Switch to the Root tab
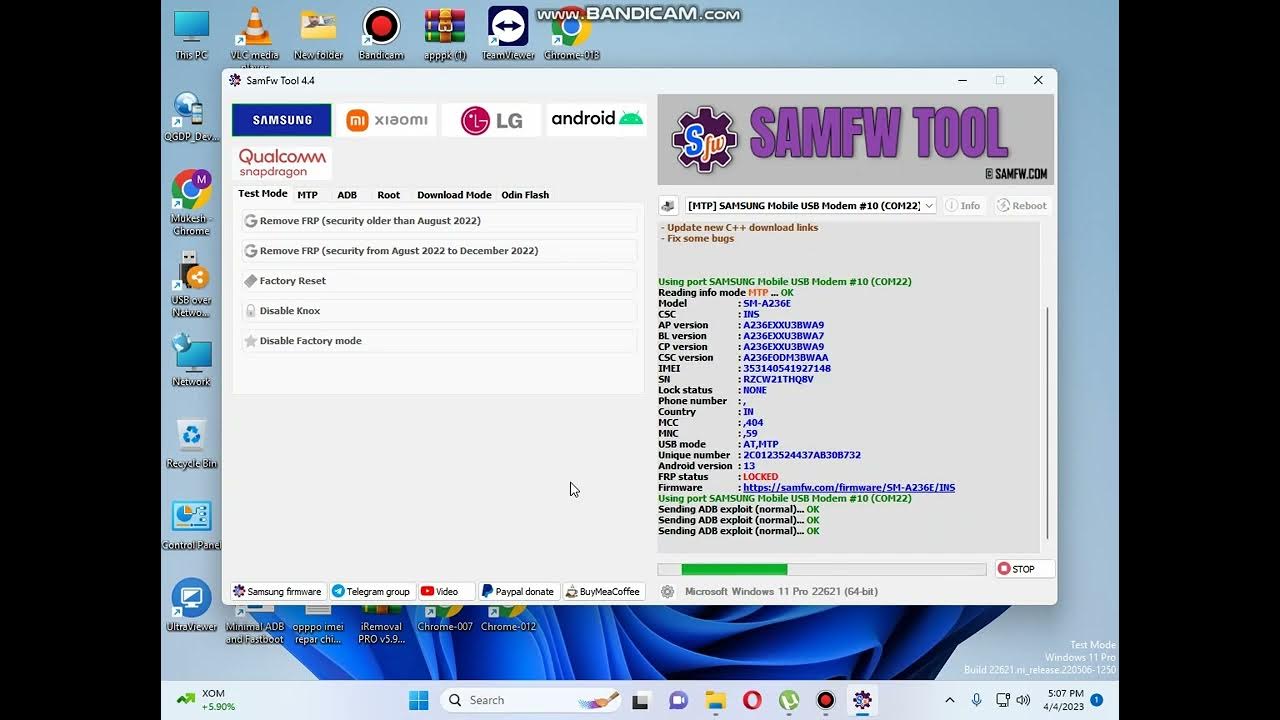Viewport: 1280px width, 720px height. [x=389, y=195]
